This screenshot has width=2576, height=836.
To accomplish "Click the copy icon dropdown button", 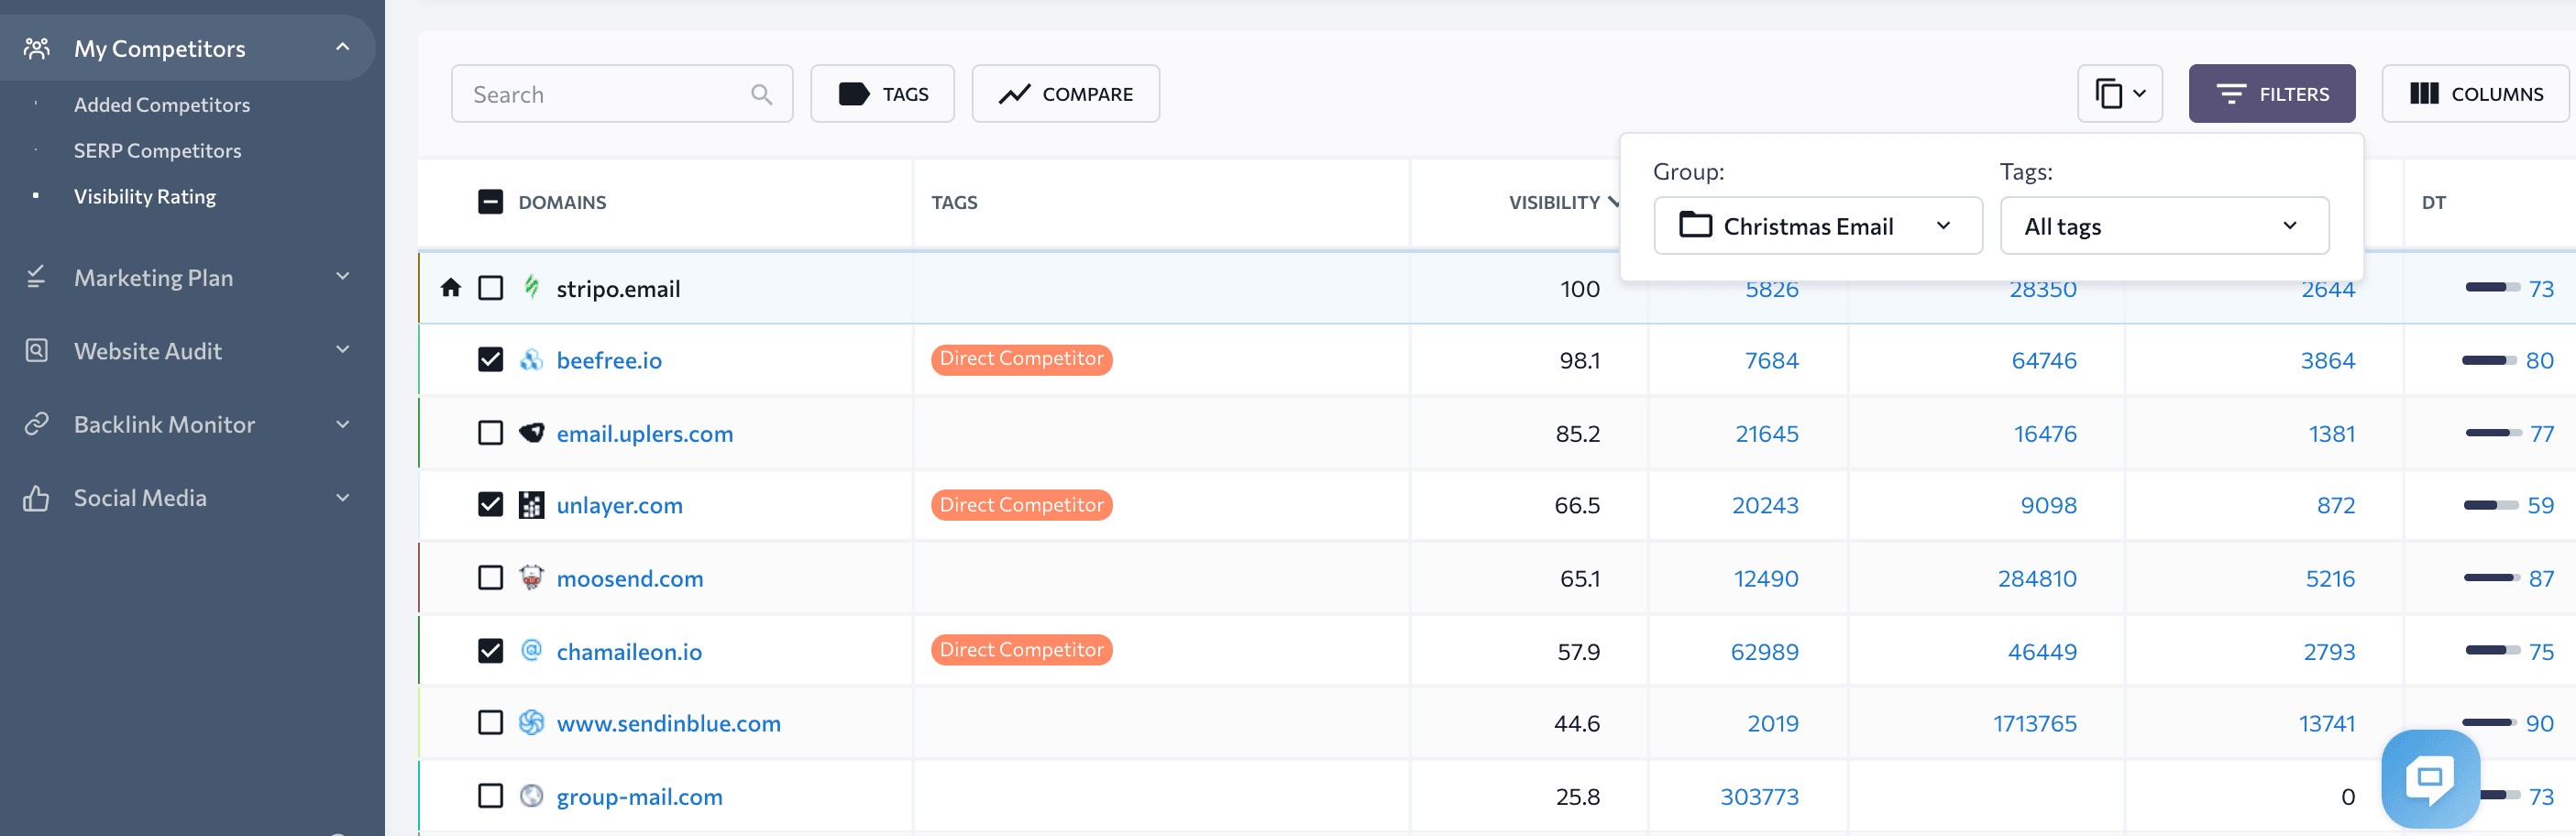I will point(2119,94).
